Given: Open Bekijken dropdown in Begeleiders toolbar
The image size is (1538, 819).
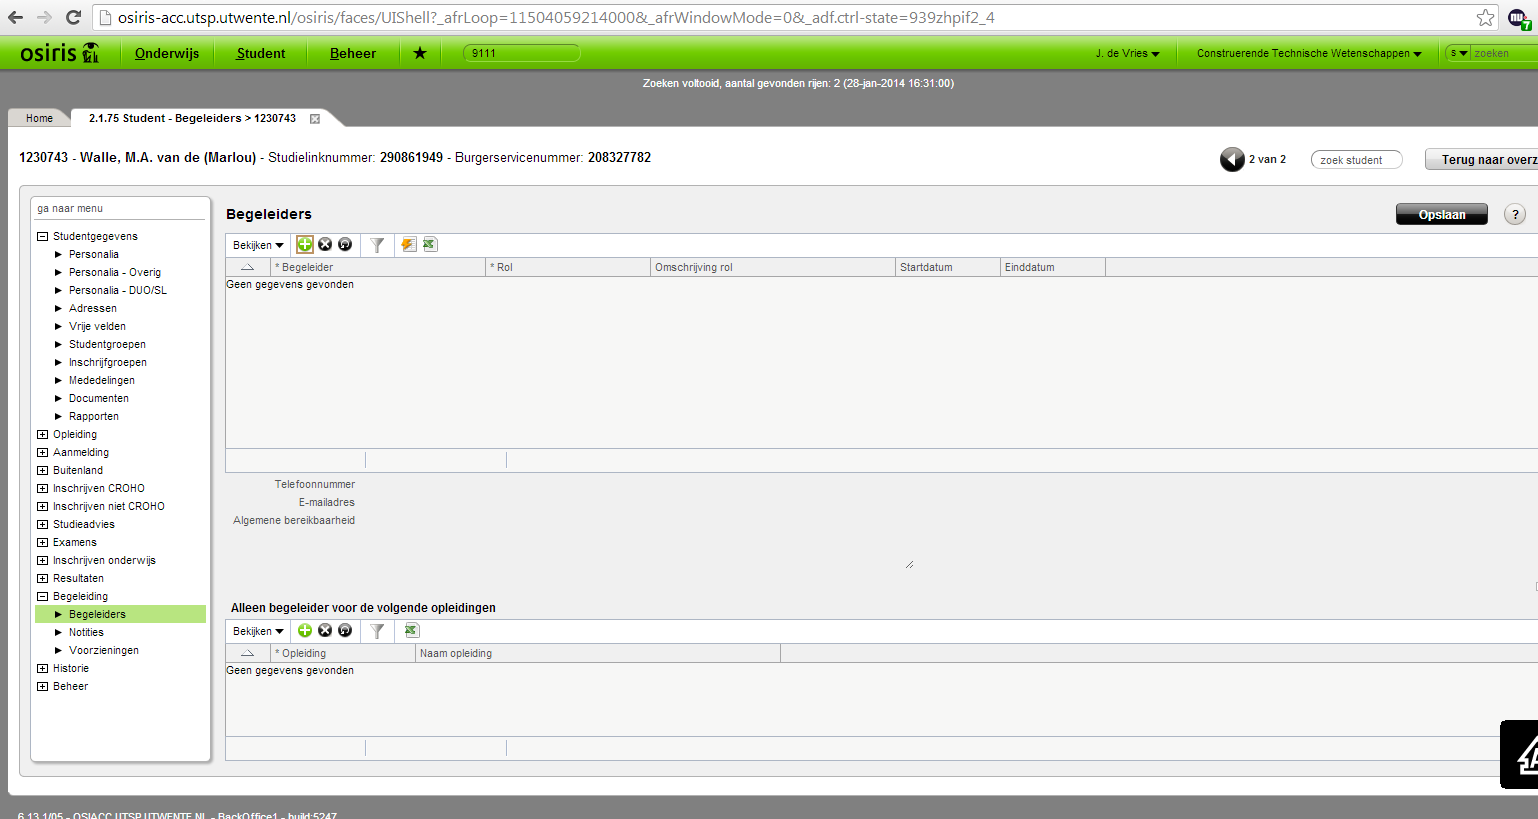Looking at the screenshot, I should coord(258,245).
